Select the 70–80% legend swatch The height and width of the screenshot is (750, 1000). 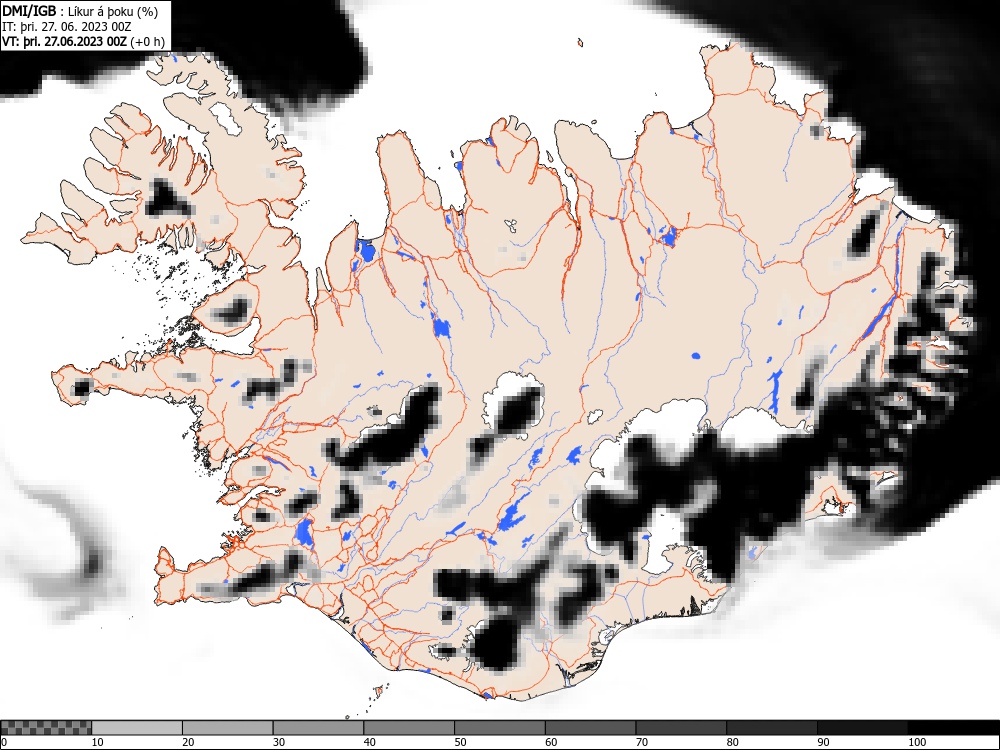tap(681, 728)
